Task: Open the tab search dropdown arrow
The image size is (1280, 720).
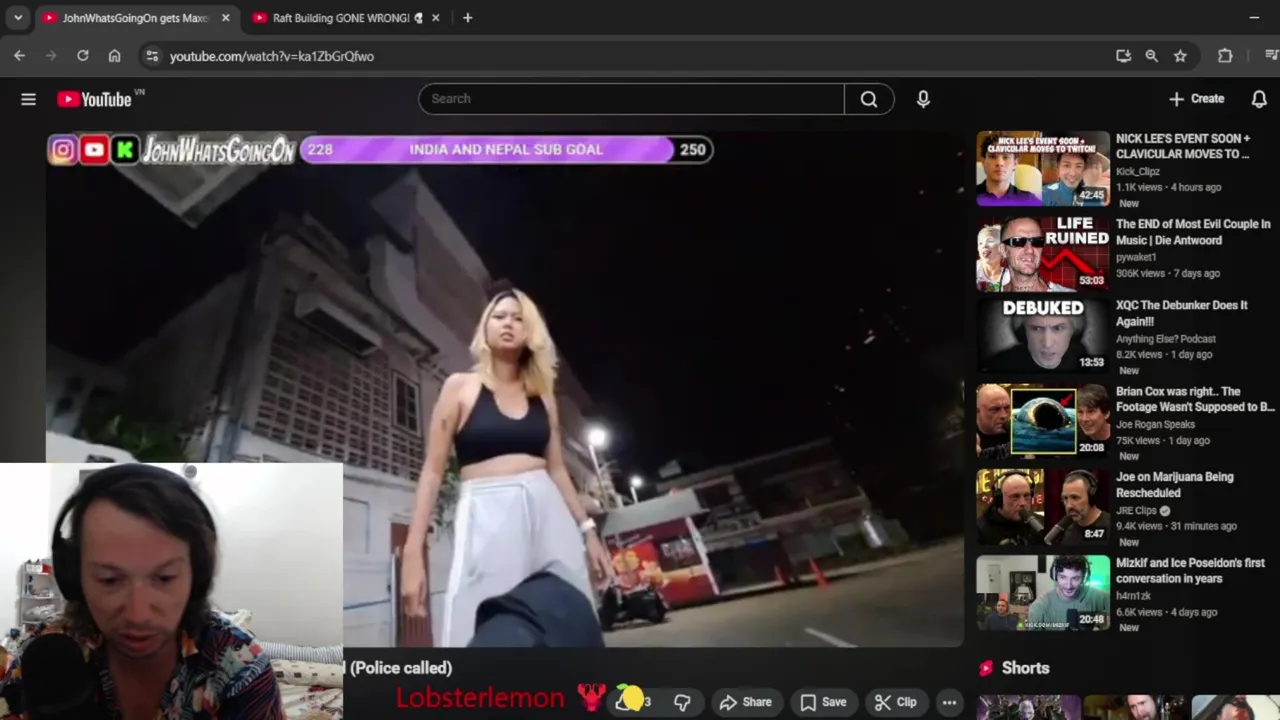Action: pos(17,18)
